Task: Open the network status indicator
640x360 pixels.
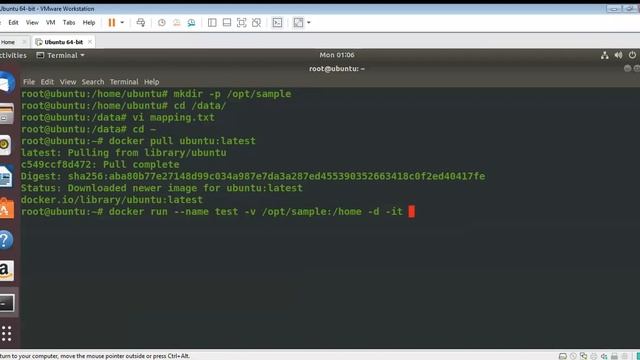Action: click(x=604, y=55)
